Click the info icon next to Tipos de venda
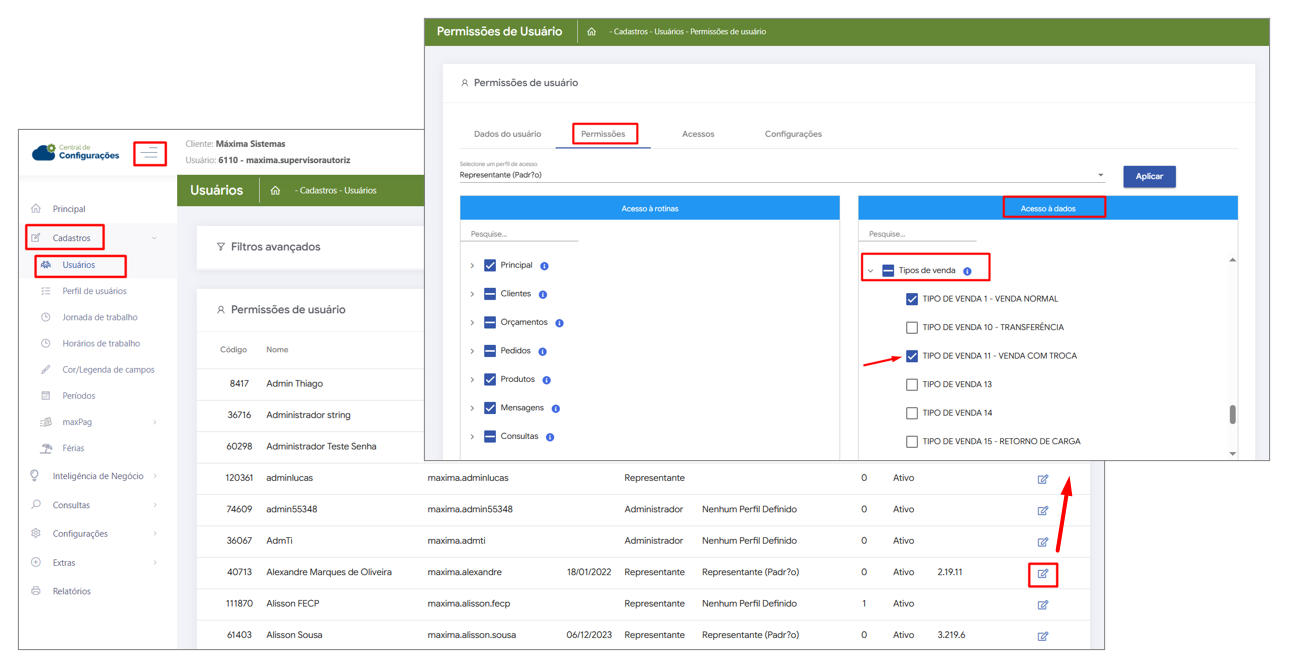The image size is (1289, 671). 967,271
